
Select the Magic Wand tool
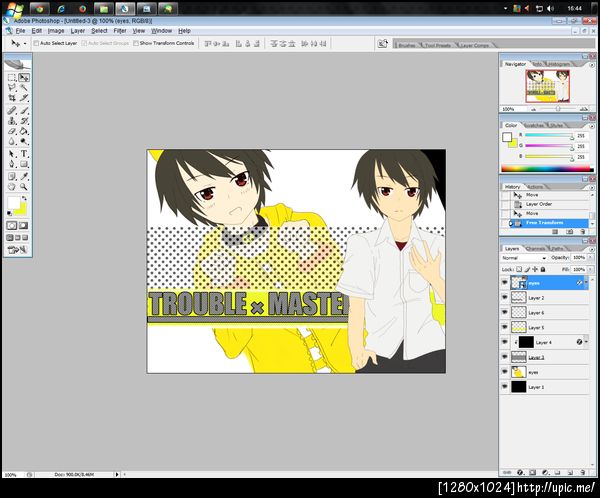point(24,88)
